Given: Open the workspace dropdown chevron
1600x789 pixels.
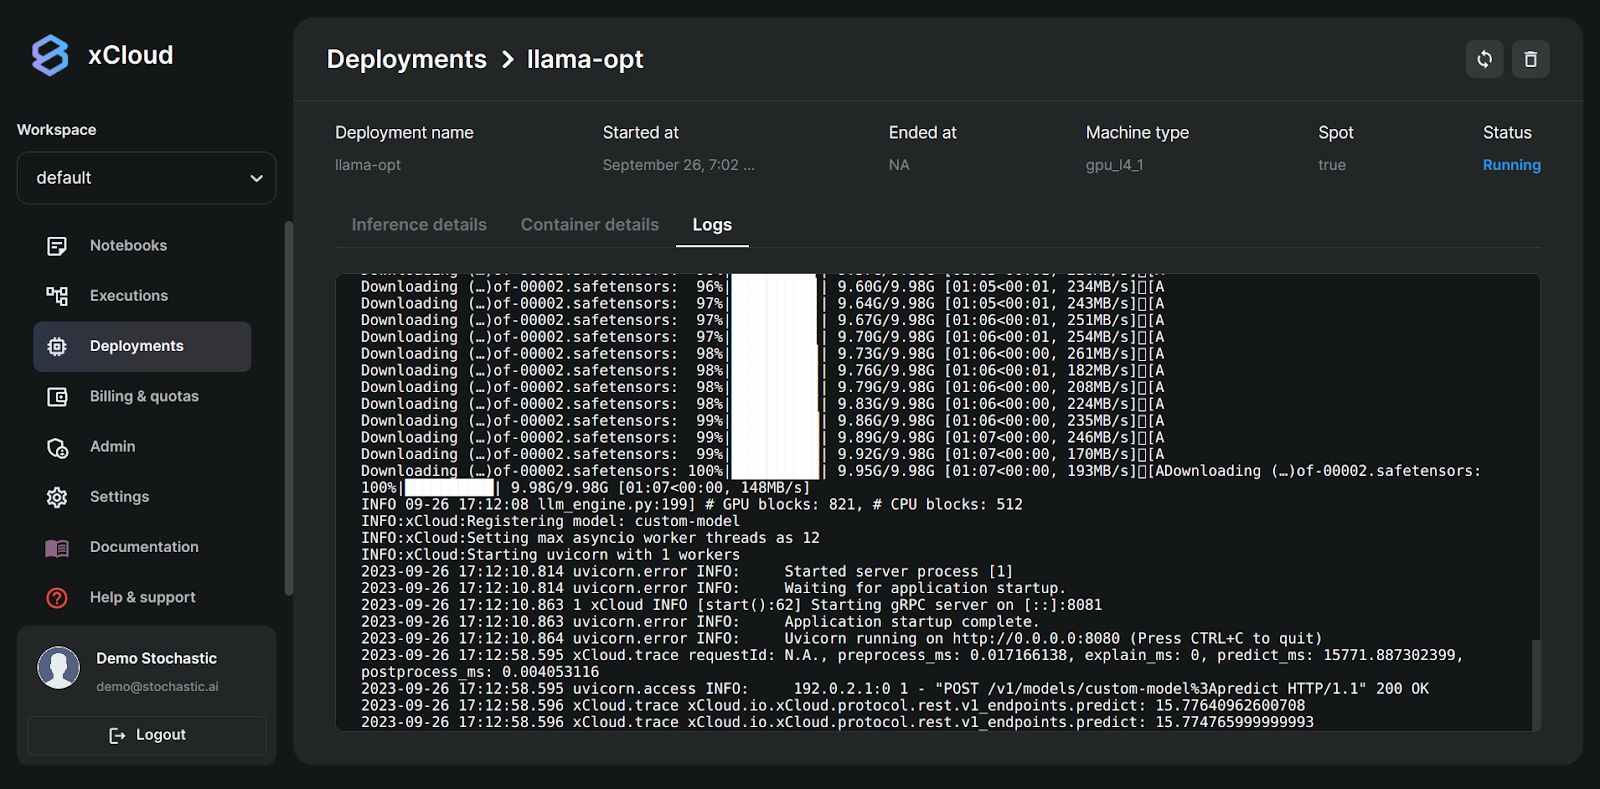Looking at the screenshot, I should coord(256,178).
